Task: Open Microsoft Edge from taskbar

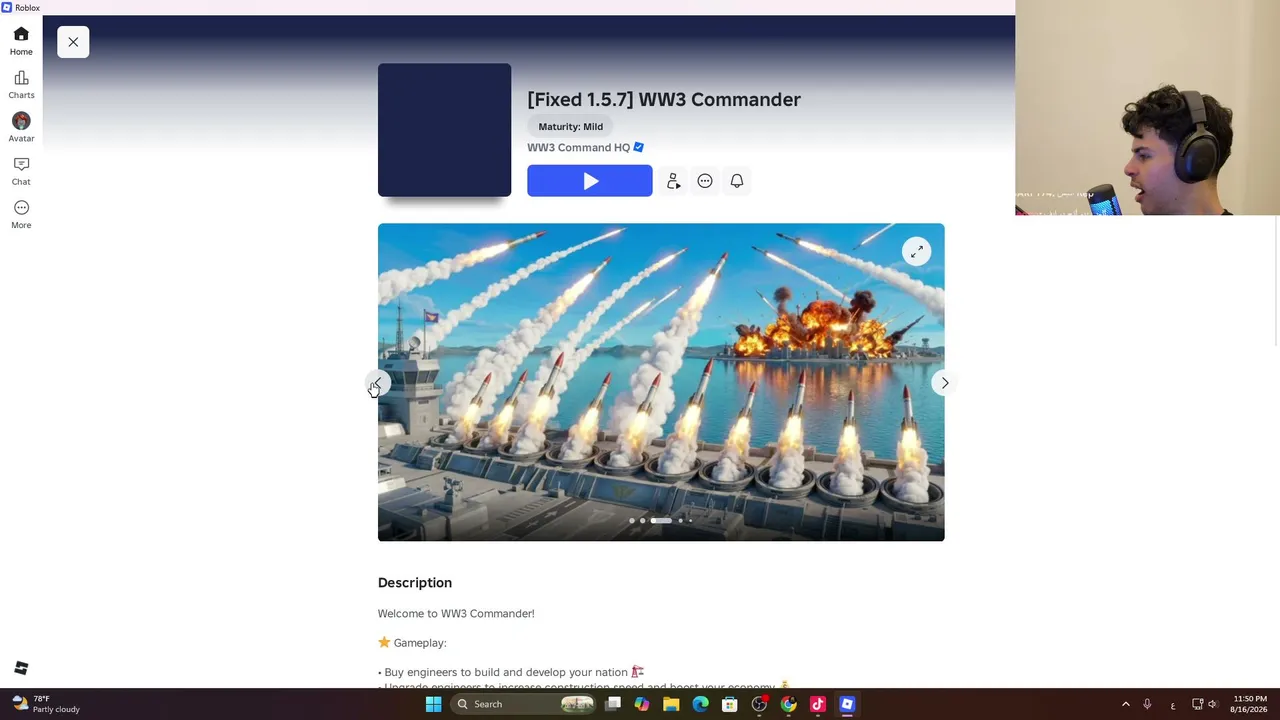Action: coord(701,704)
